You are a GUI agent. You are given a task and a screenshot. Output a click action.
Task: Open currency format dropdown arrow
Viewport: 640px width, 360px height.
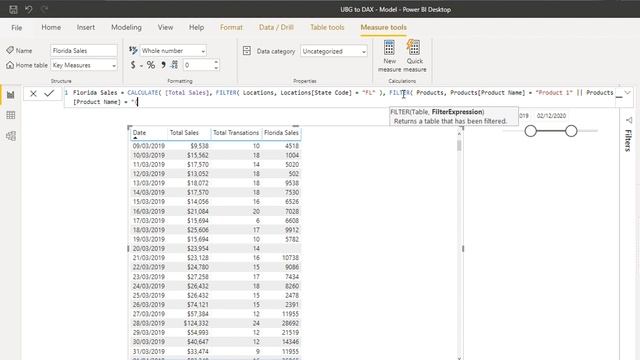coord(141,65)
